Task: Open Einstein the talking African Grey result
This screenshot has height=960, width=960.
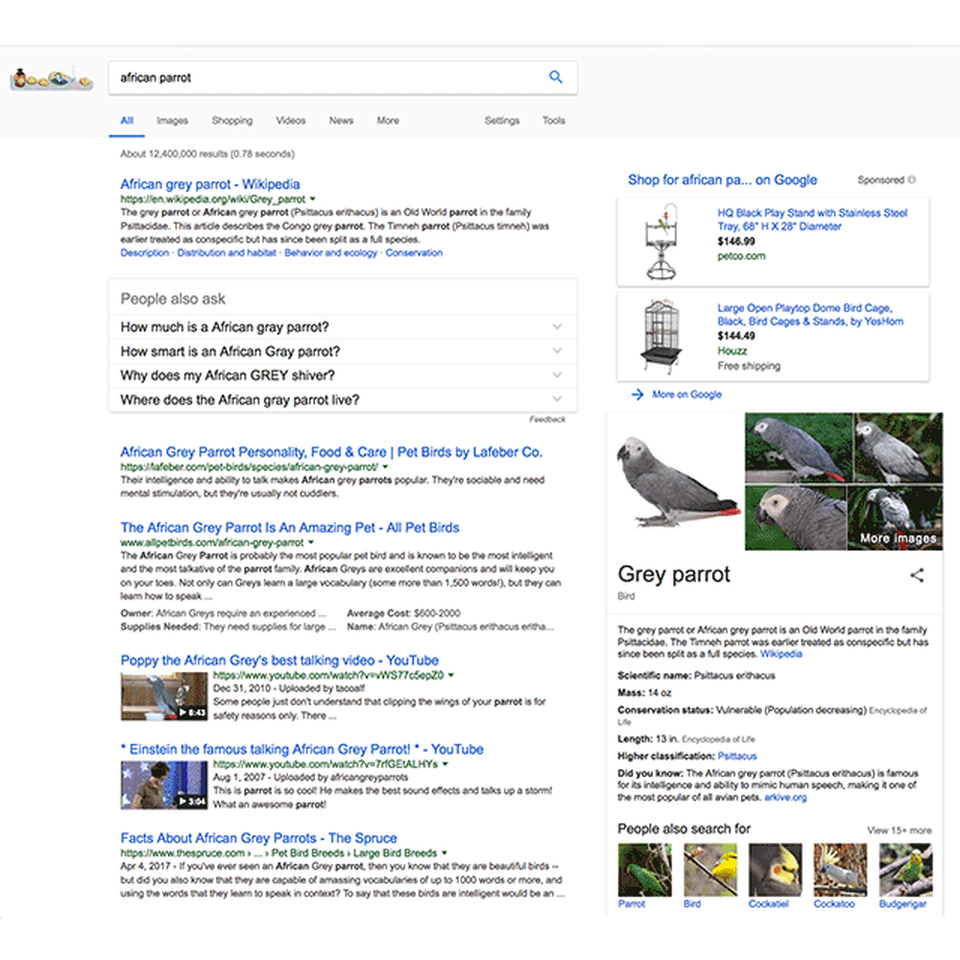Action: coord(302,749)
